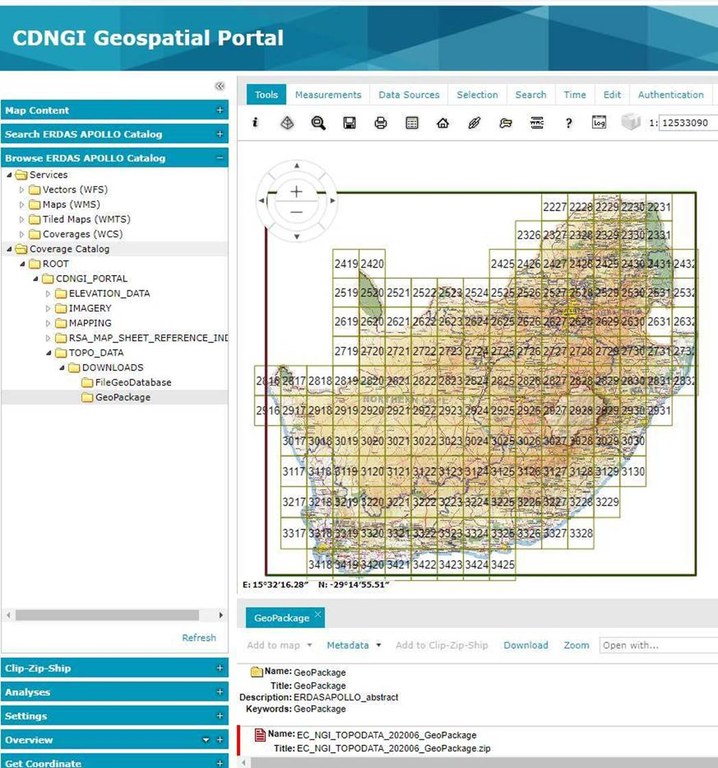Open the Metadata dropdown
Screen dimensions: 718x768
click(354, 645)
